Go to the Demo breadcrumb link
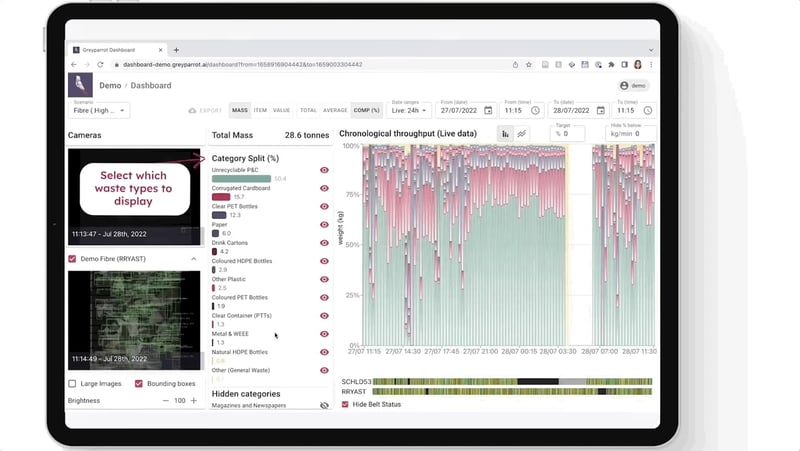This screenshot has width=800, height=451. [x=110, y=85]
